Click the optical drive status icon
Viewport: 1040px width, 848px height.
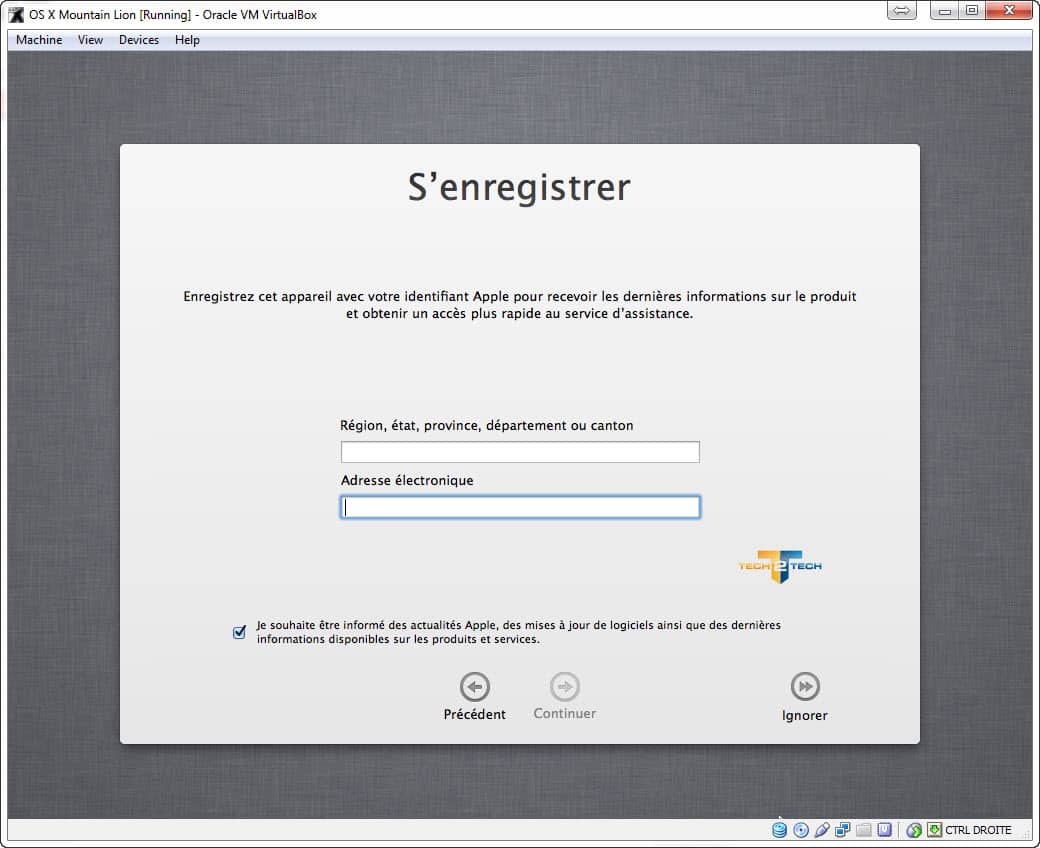801,829
